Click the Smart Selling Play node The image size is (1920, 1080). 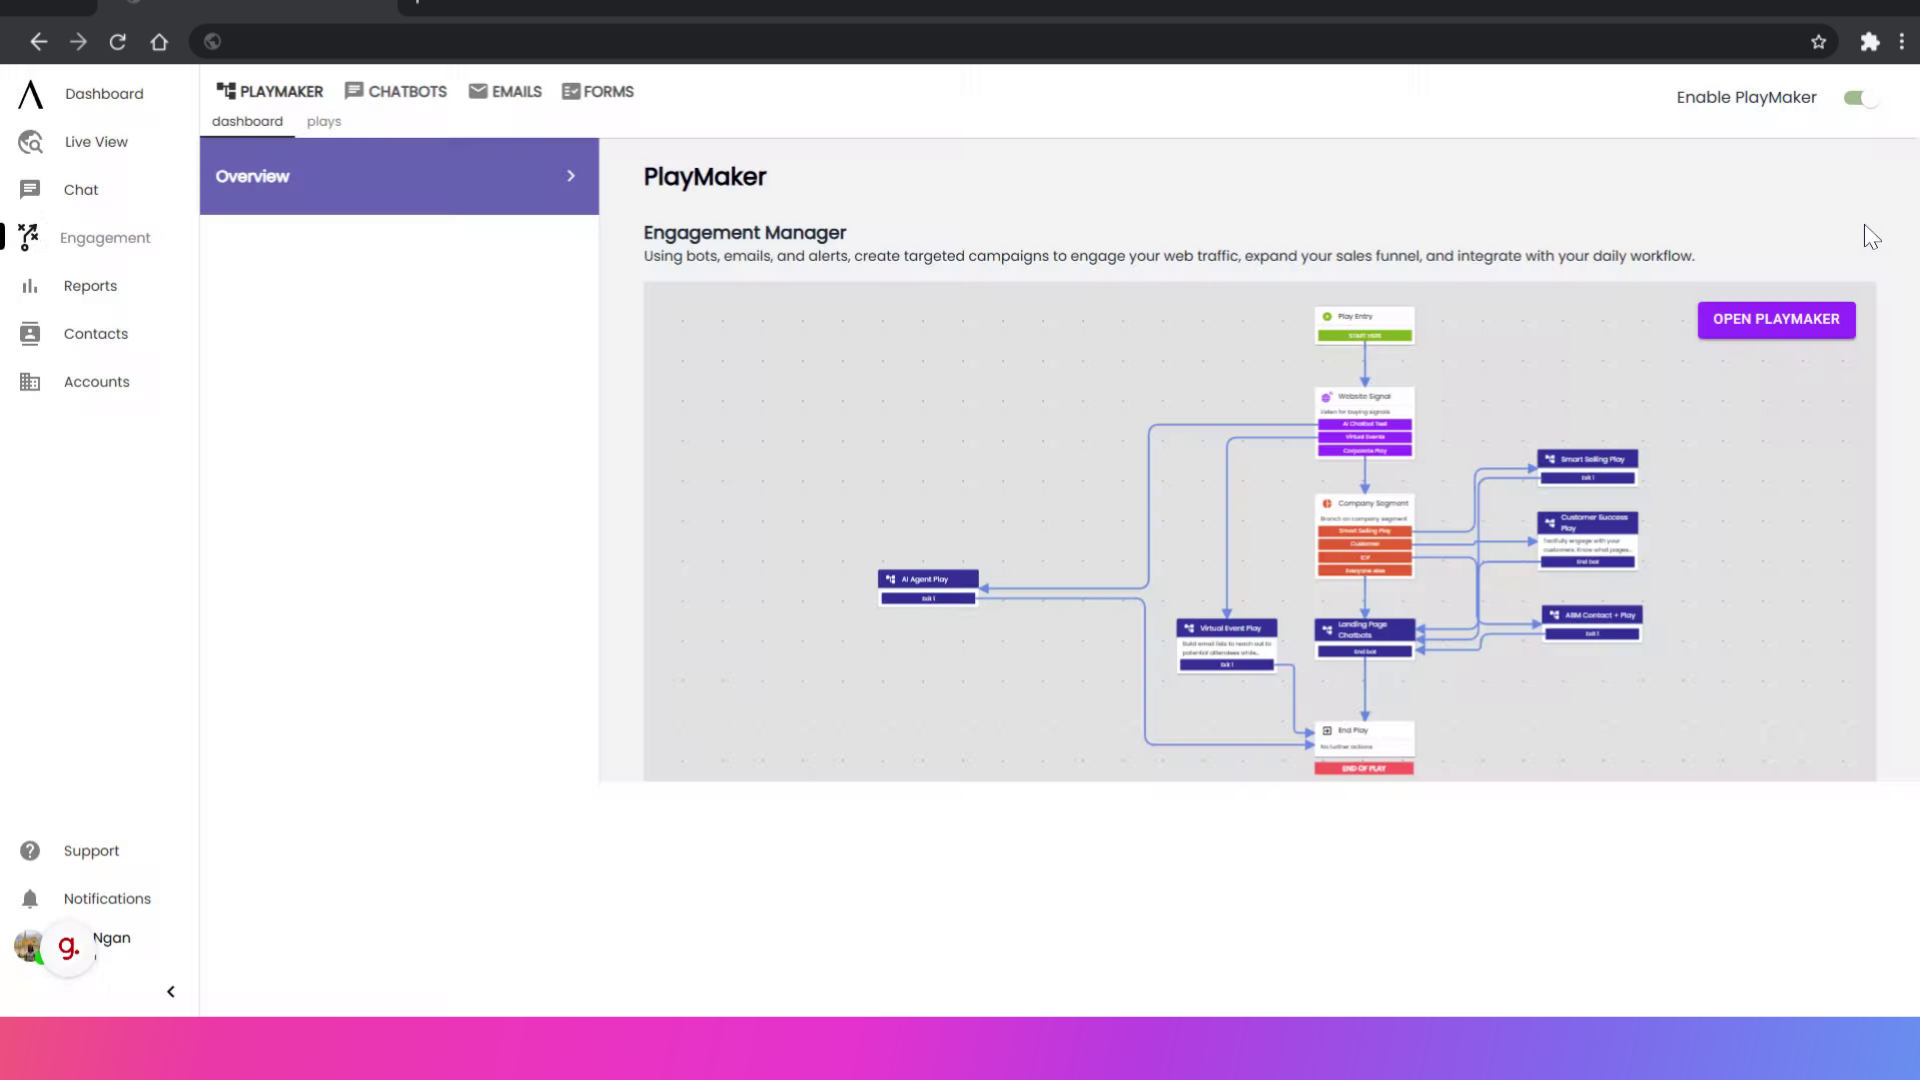(x=1588, y=468)
